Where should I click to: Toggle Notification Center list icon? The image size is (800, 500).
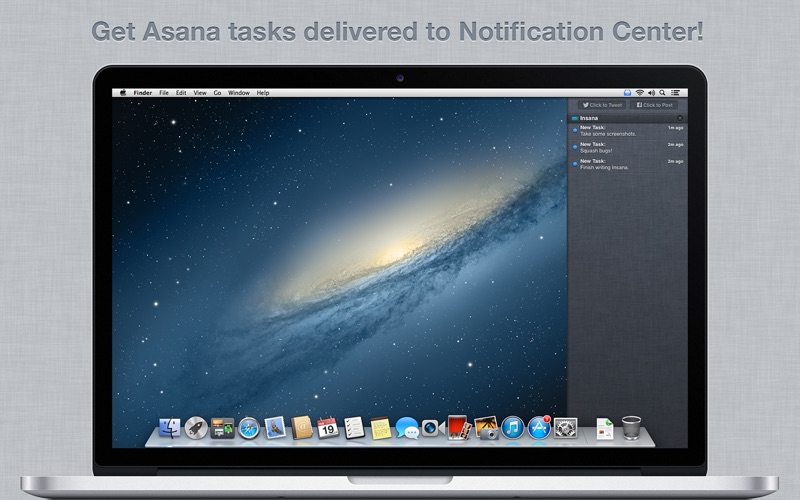tap(676, 93)
